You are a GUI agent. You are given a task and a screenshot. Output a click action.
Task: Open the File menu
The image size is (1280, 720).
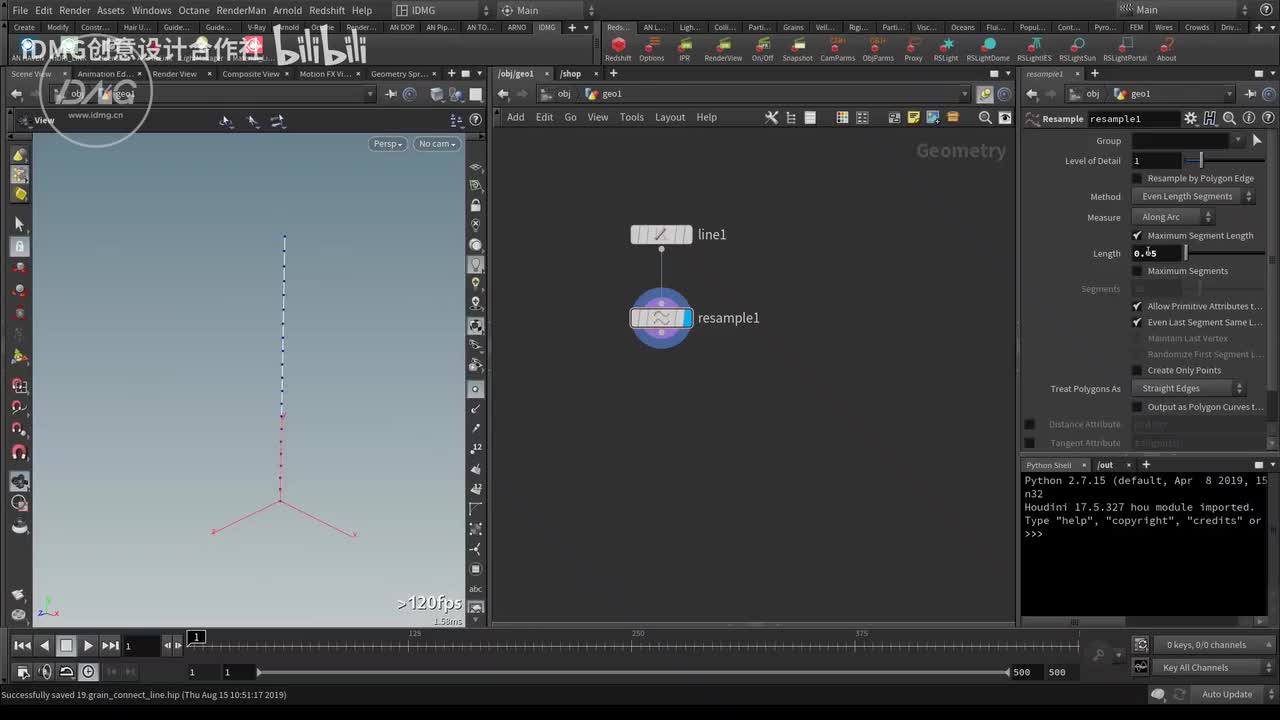(x=20, y=10)
